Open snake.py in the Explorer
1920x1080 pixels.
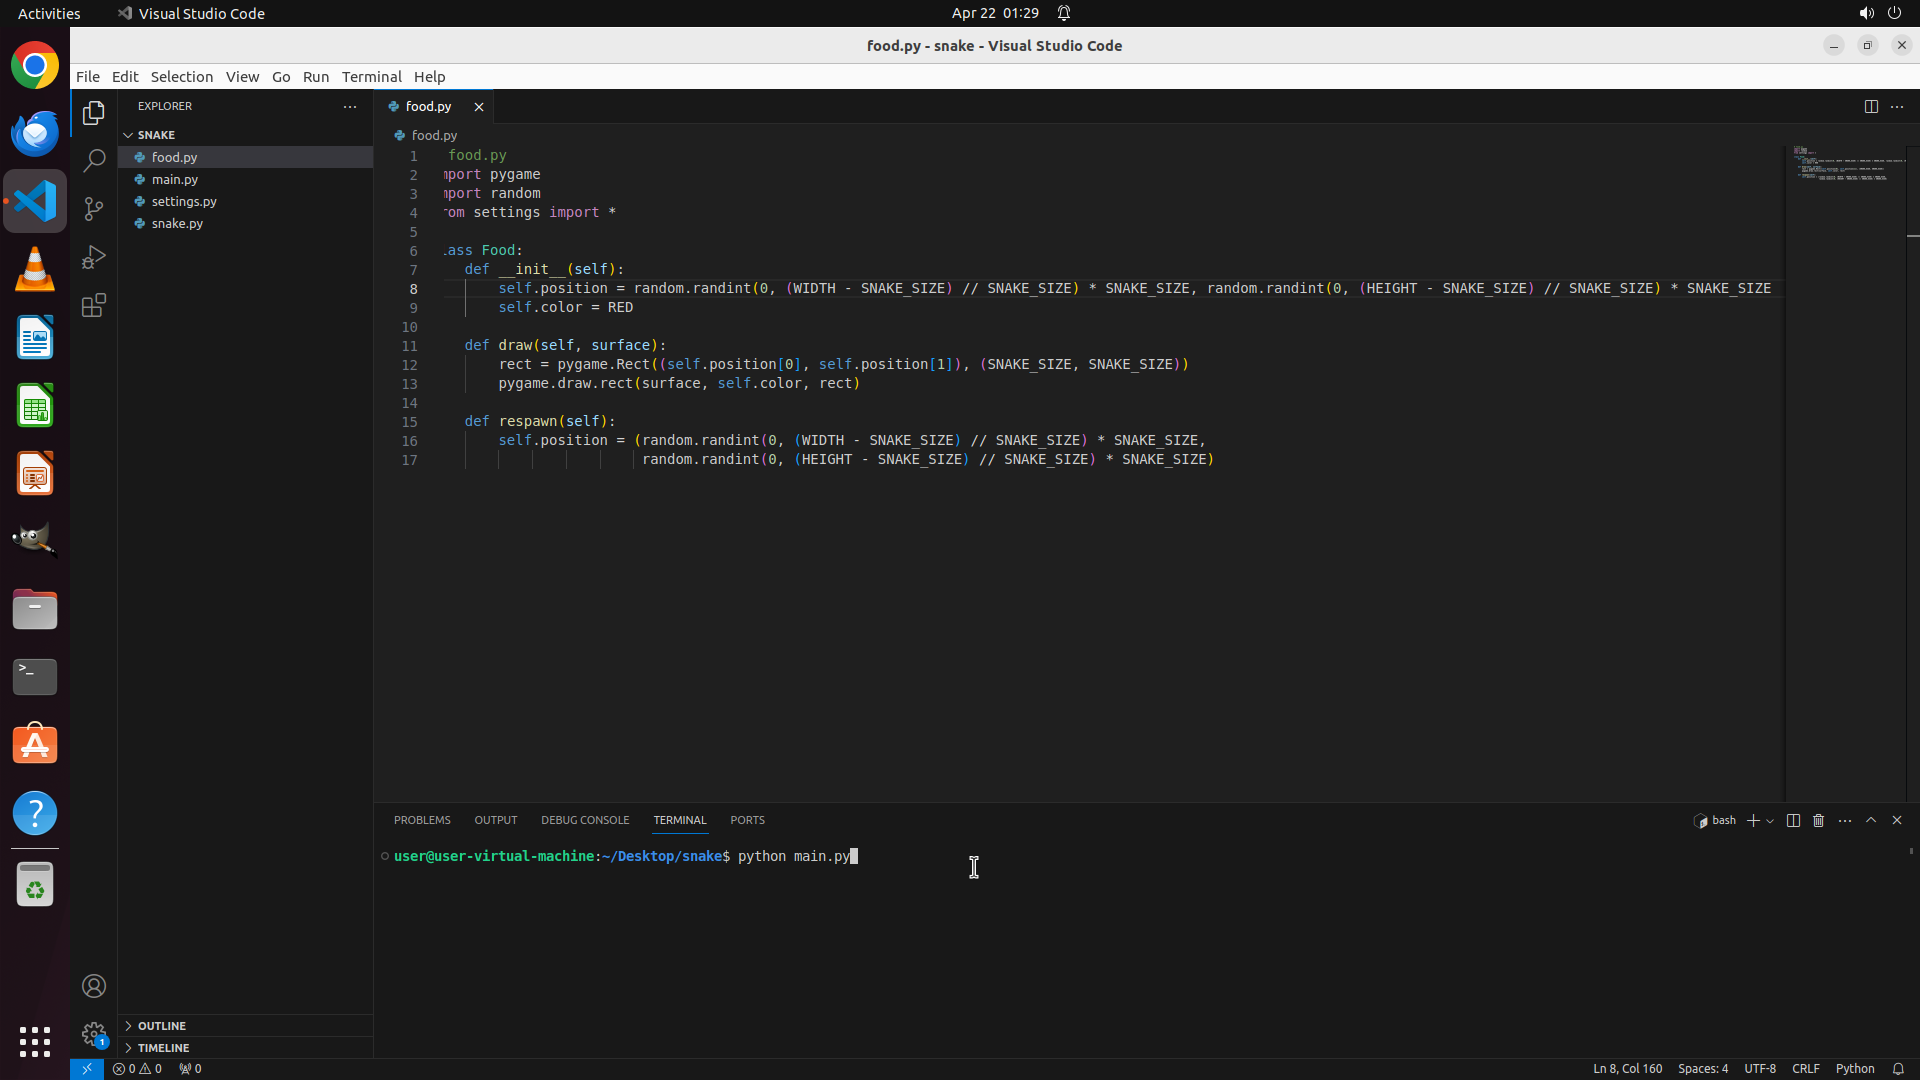[x=177, y=224]
